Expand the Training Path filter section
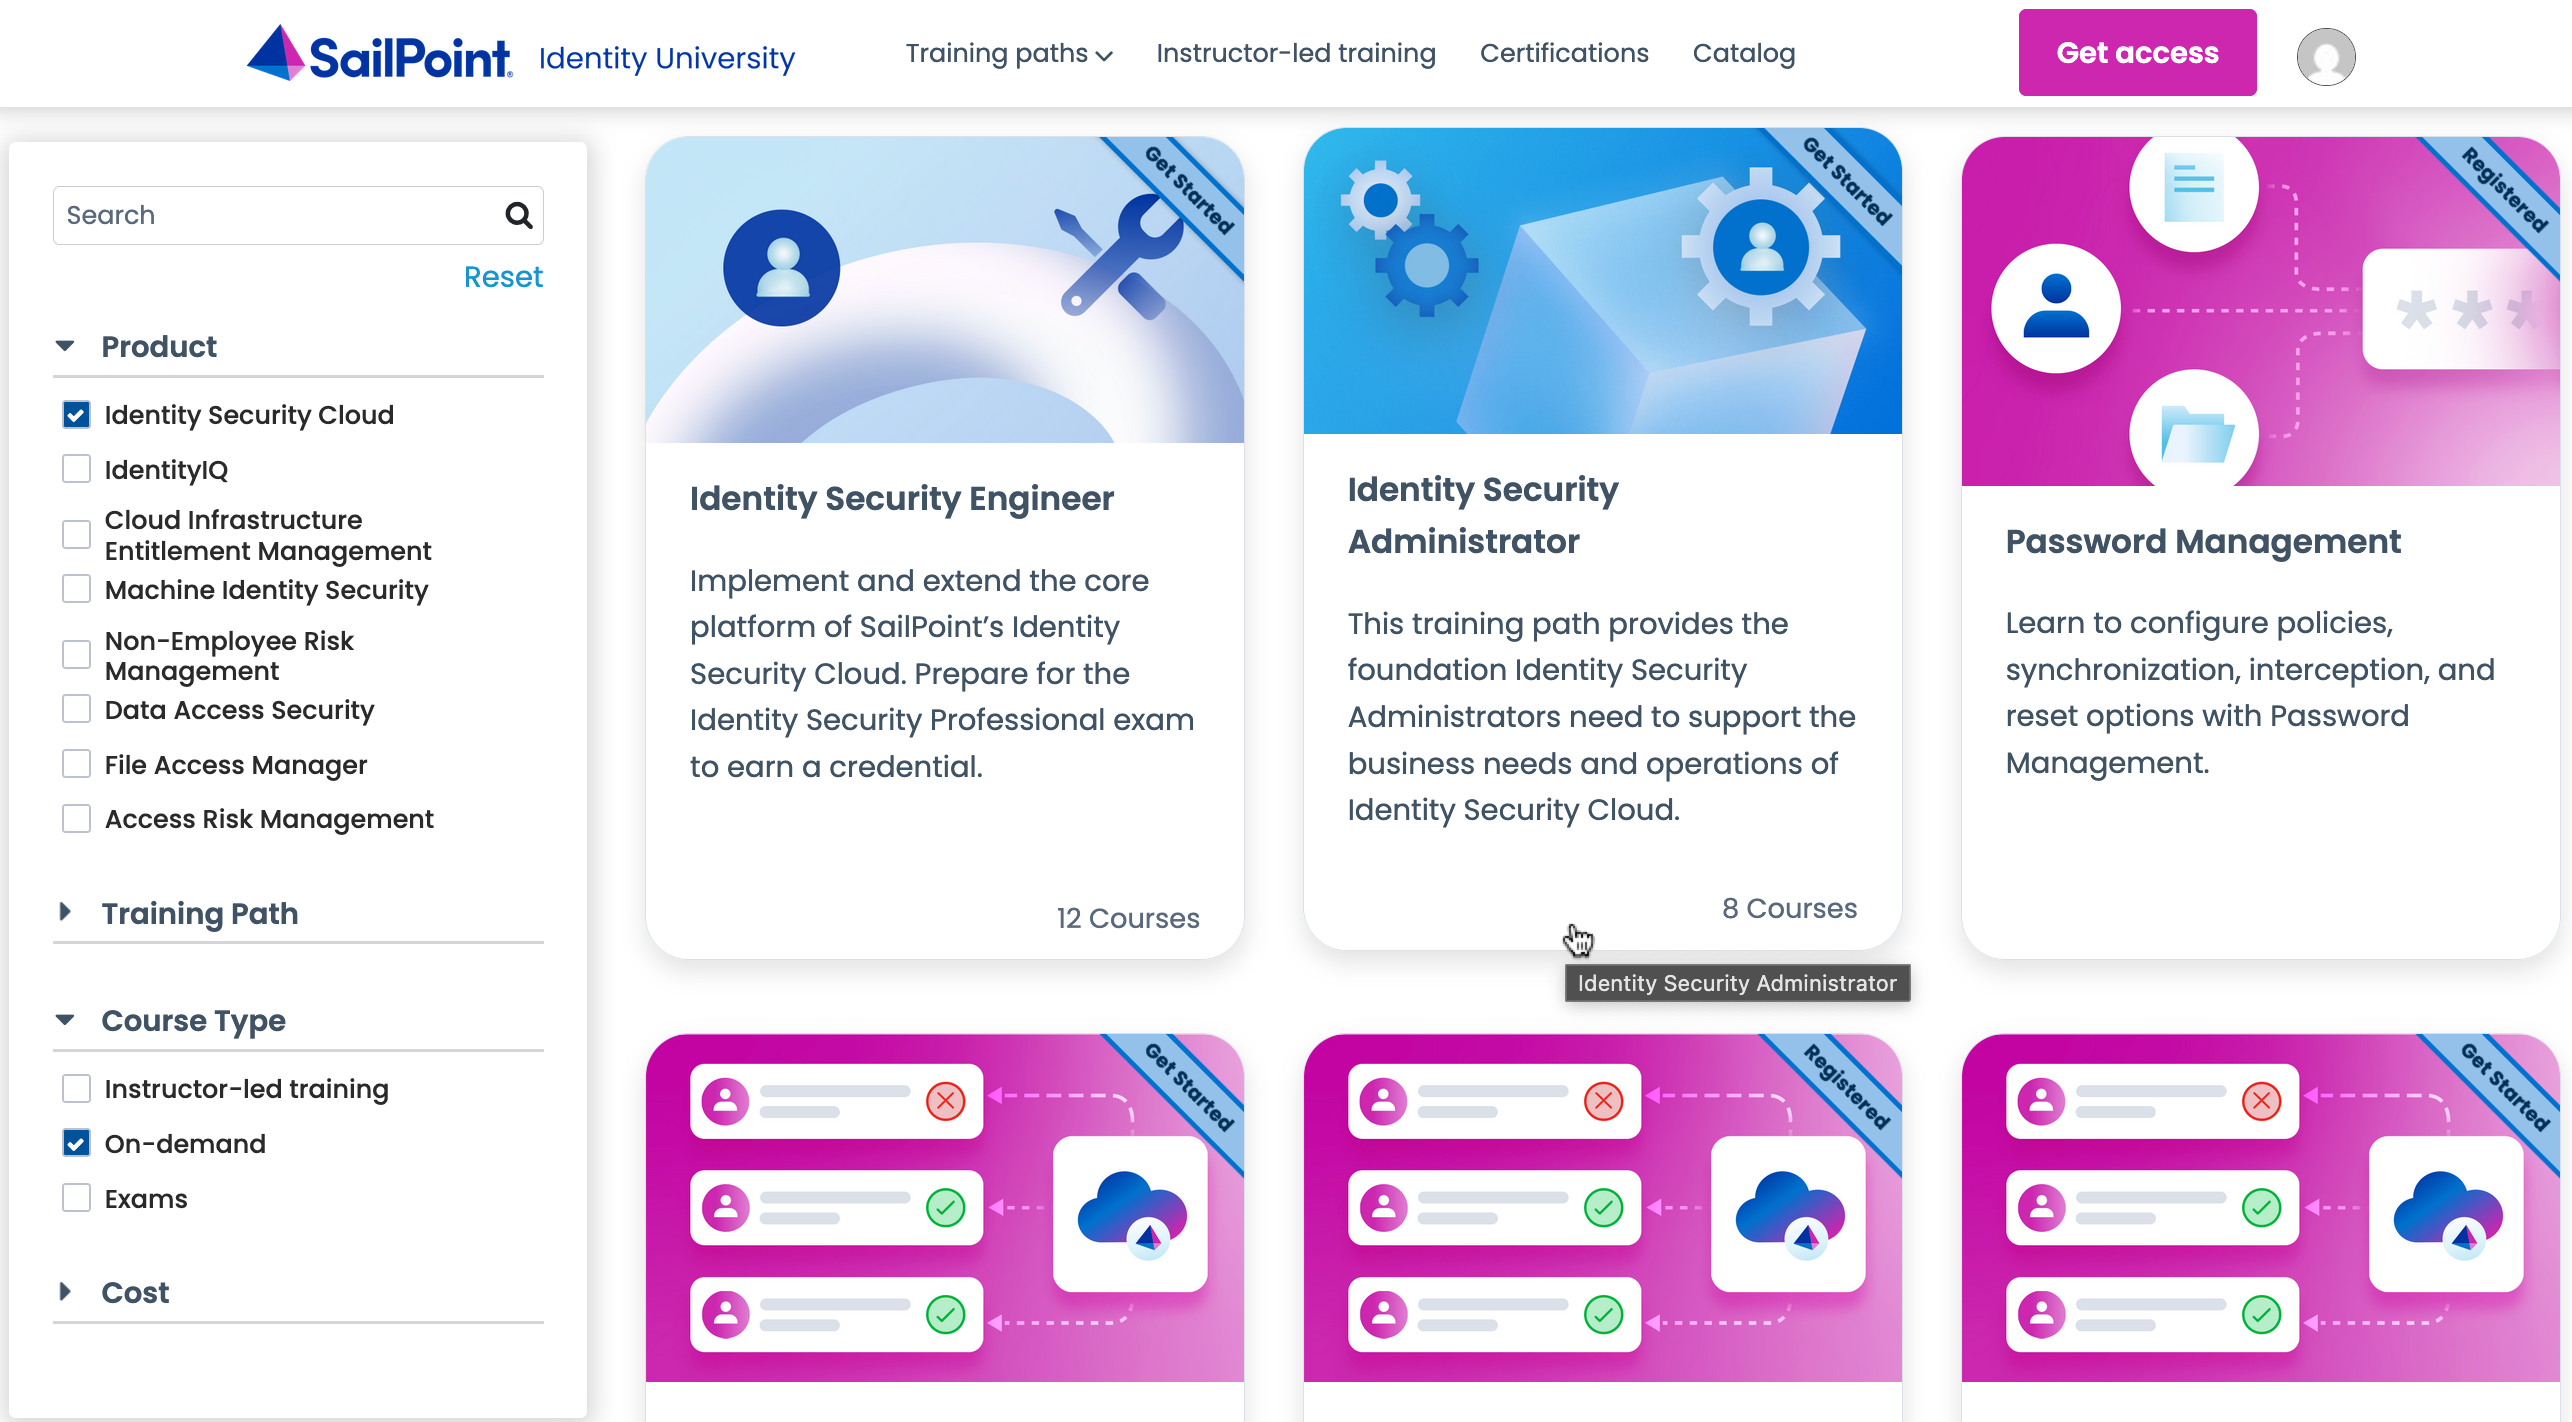This screenshot has width=2572, height=1422. pyautogui.click(x=66, y=912)
